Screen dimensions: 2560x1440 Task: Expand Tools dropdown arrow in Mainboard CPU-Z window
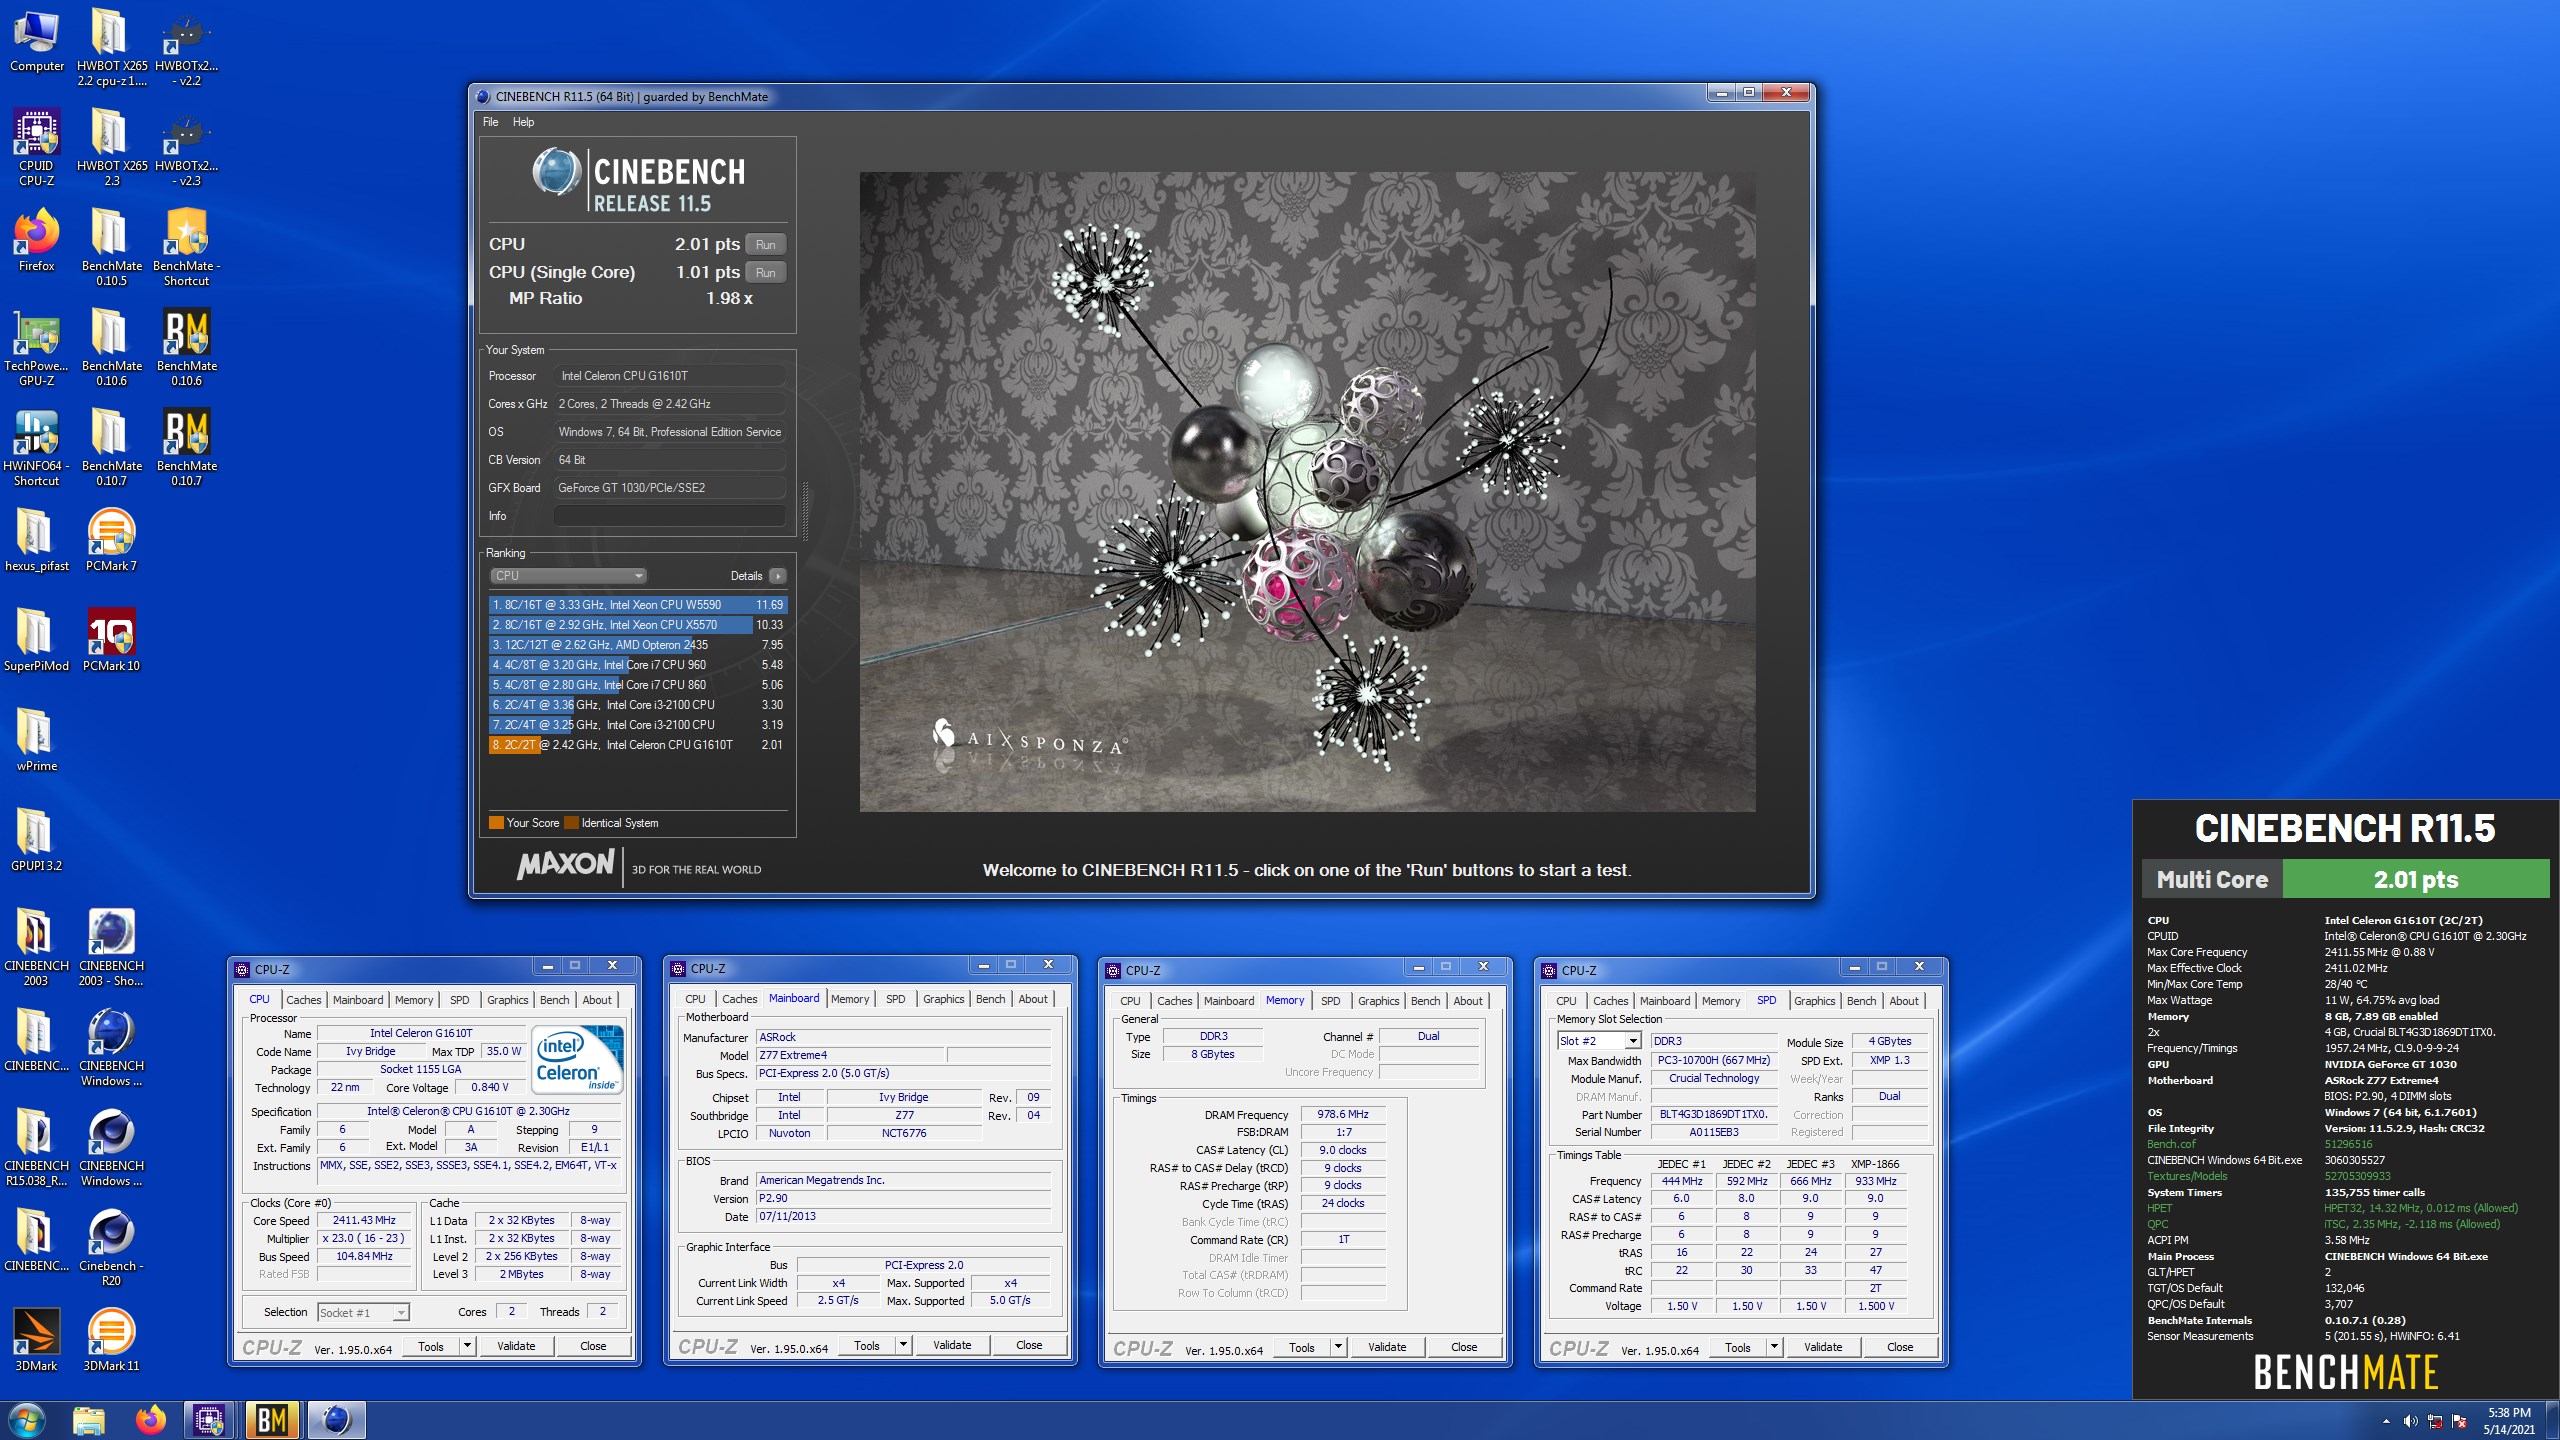pyautogui.click(x=903, y=1345)
